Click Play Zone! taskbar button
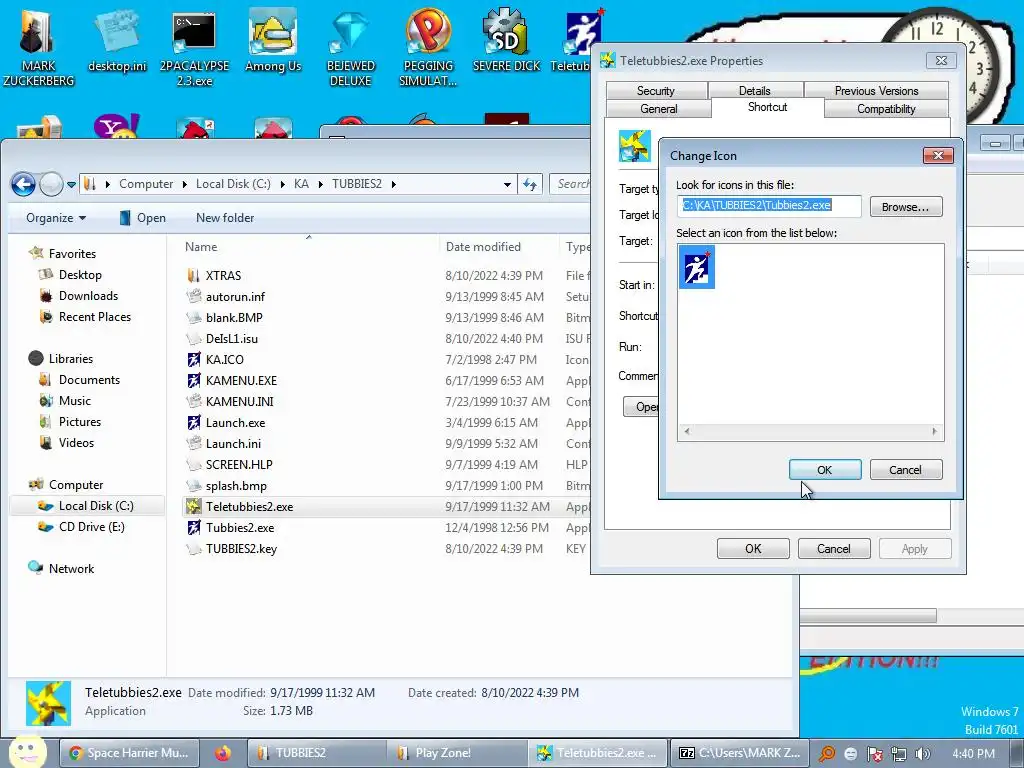The width and height of the screenshot is (1024, 768). (457, 753)
